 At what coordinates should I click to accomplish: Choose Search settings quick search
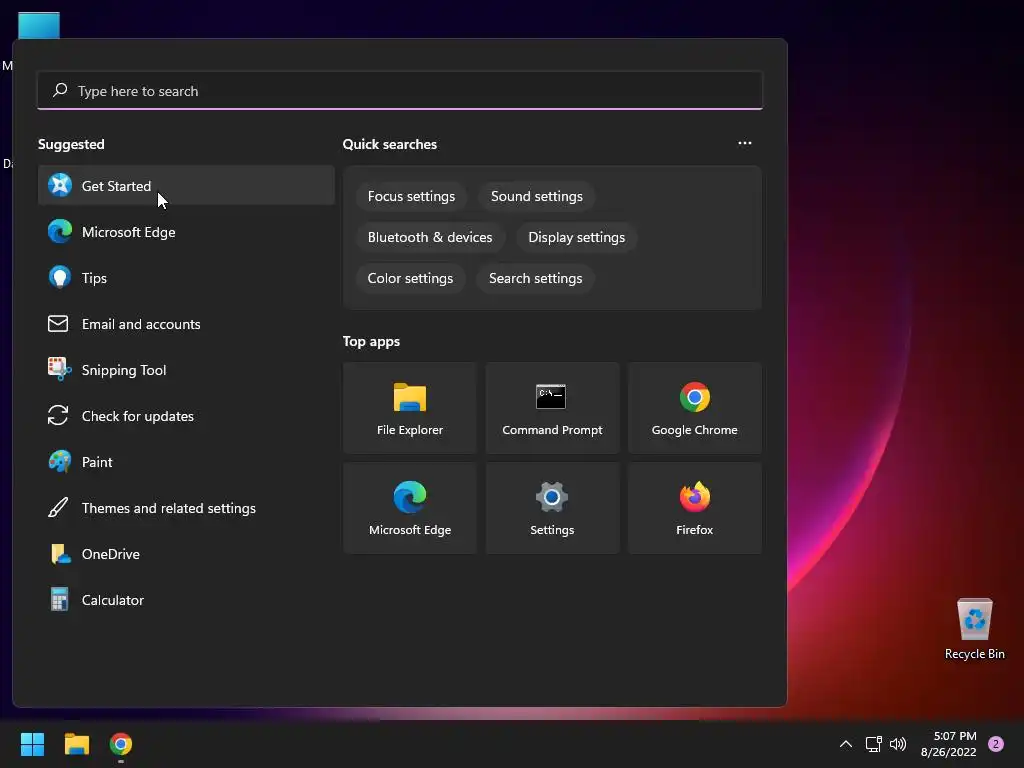[536, 278]
